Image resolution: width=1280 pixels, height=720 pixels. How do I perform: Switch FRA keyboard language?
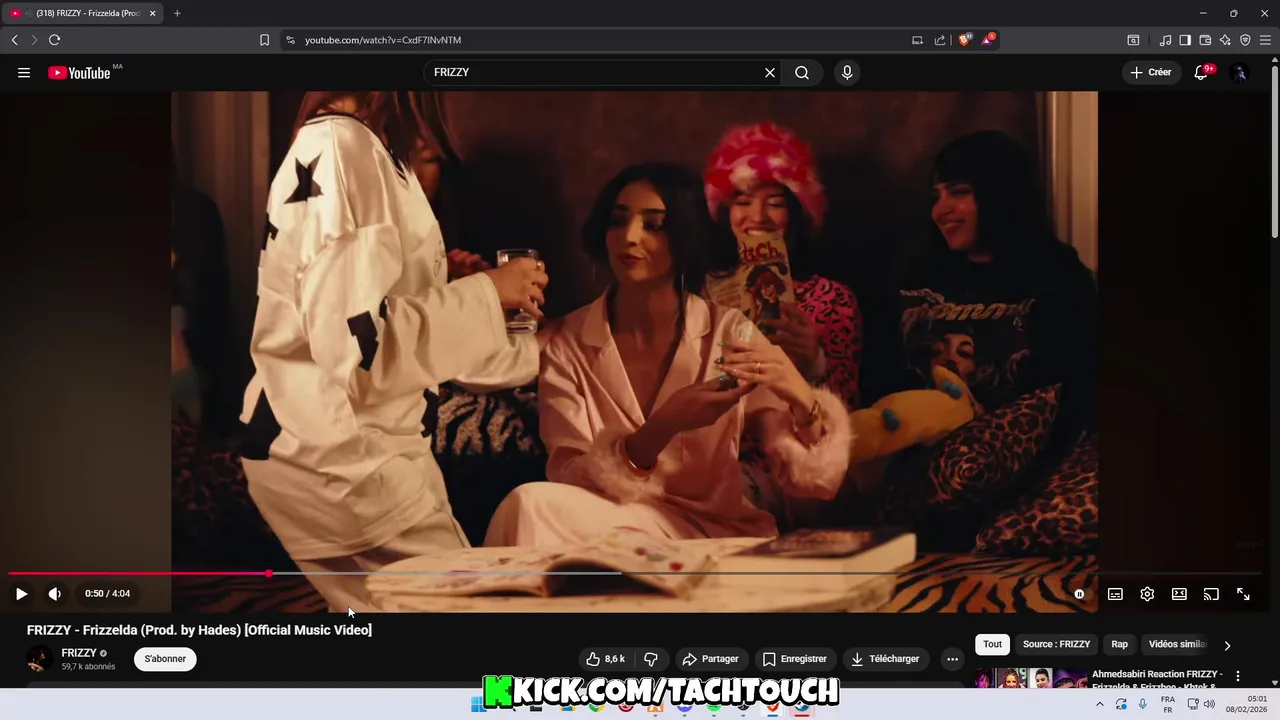pos(1168,705)
